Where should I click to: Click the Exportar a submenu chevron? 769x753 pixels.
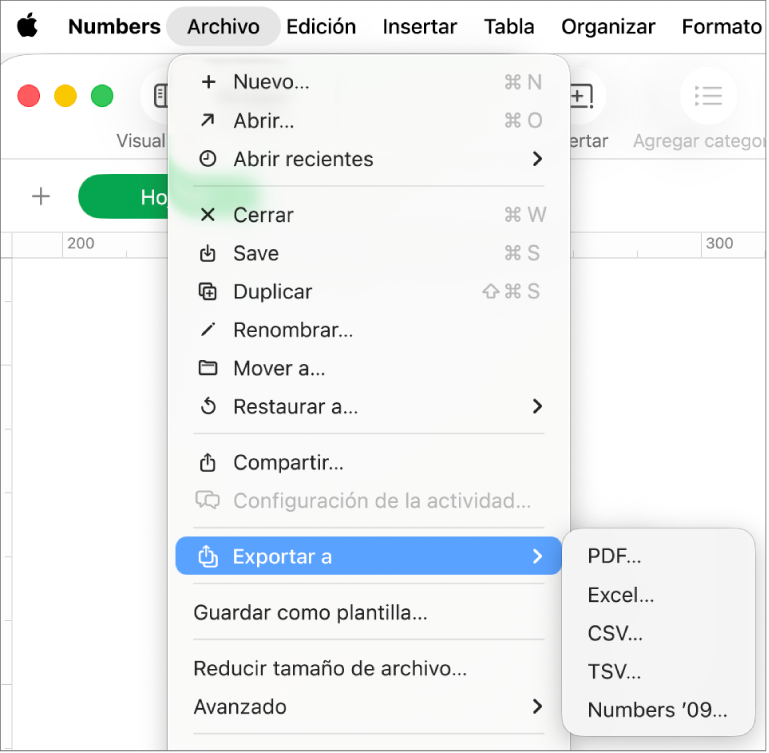click(x=538, y=556)
